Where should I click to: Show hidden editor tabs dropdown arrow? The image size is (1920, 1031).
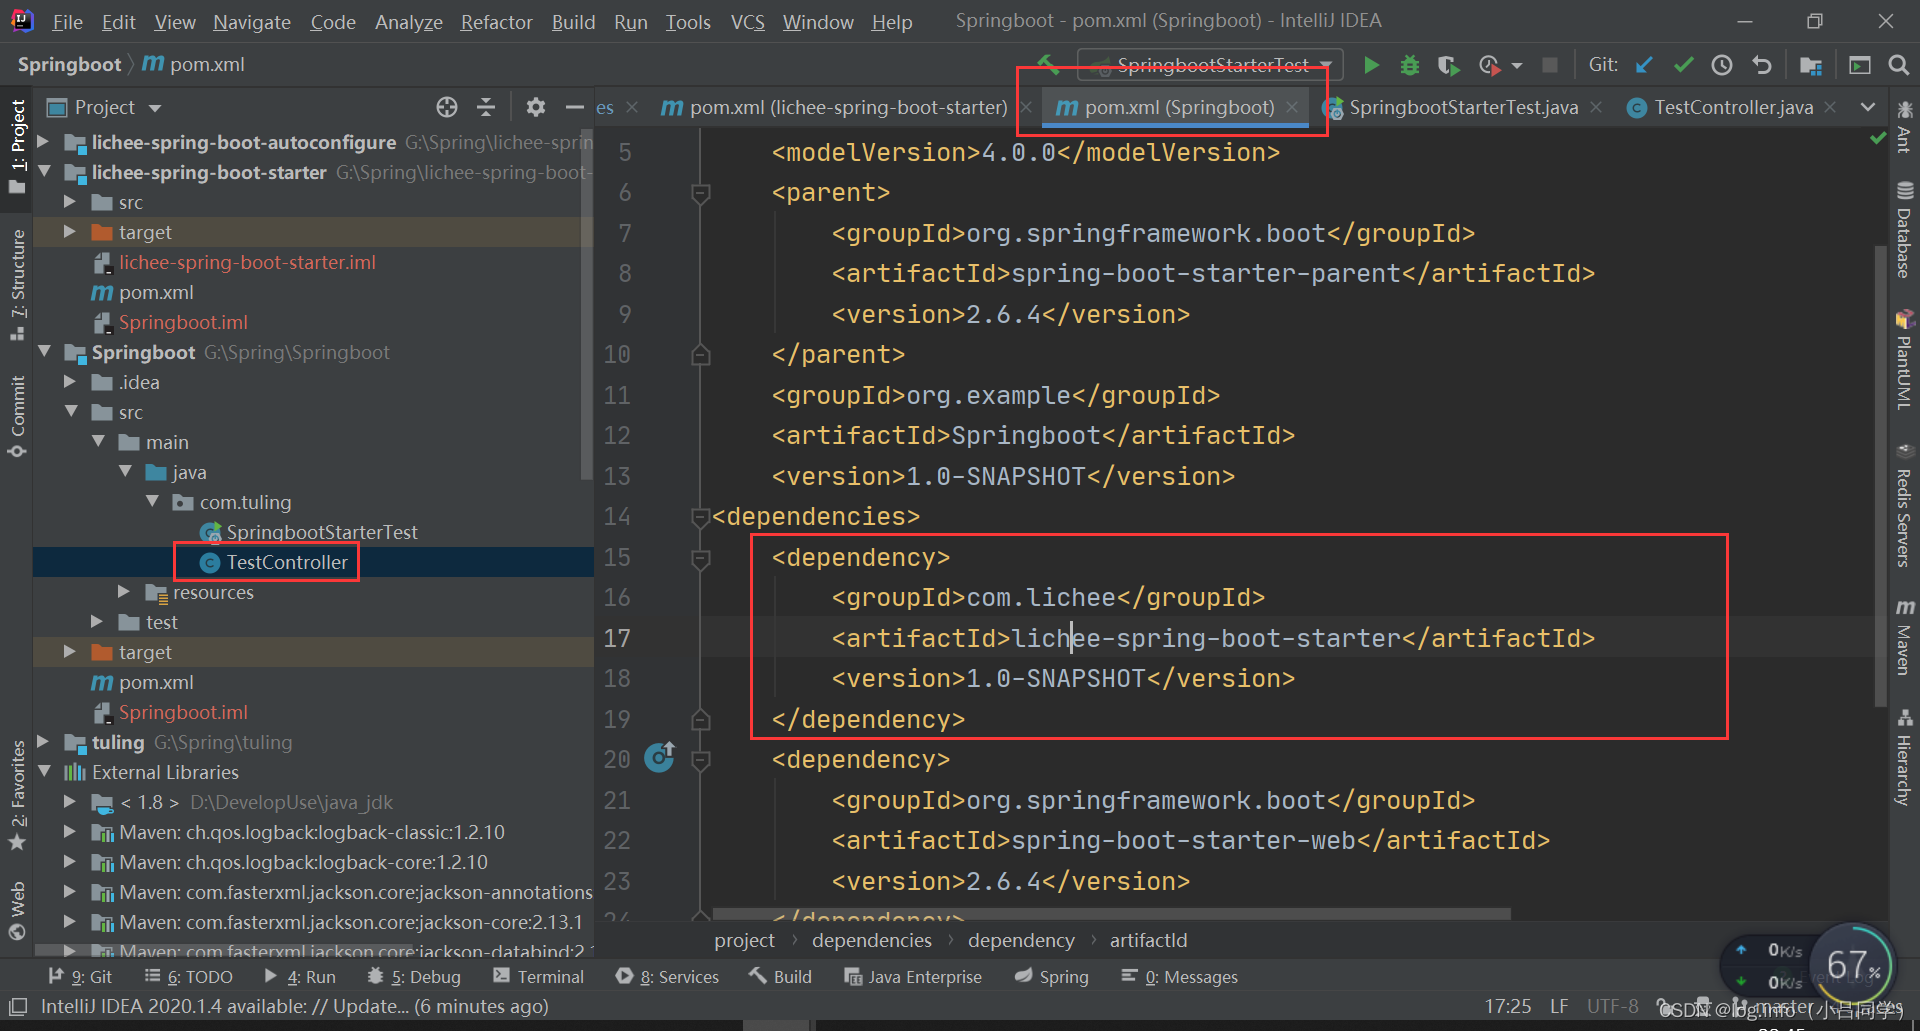(1867, 107)
